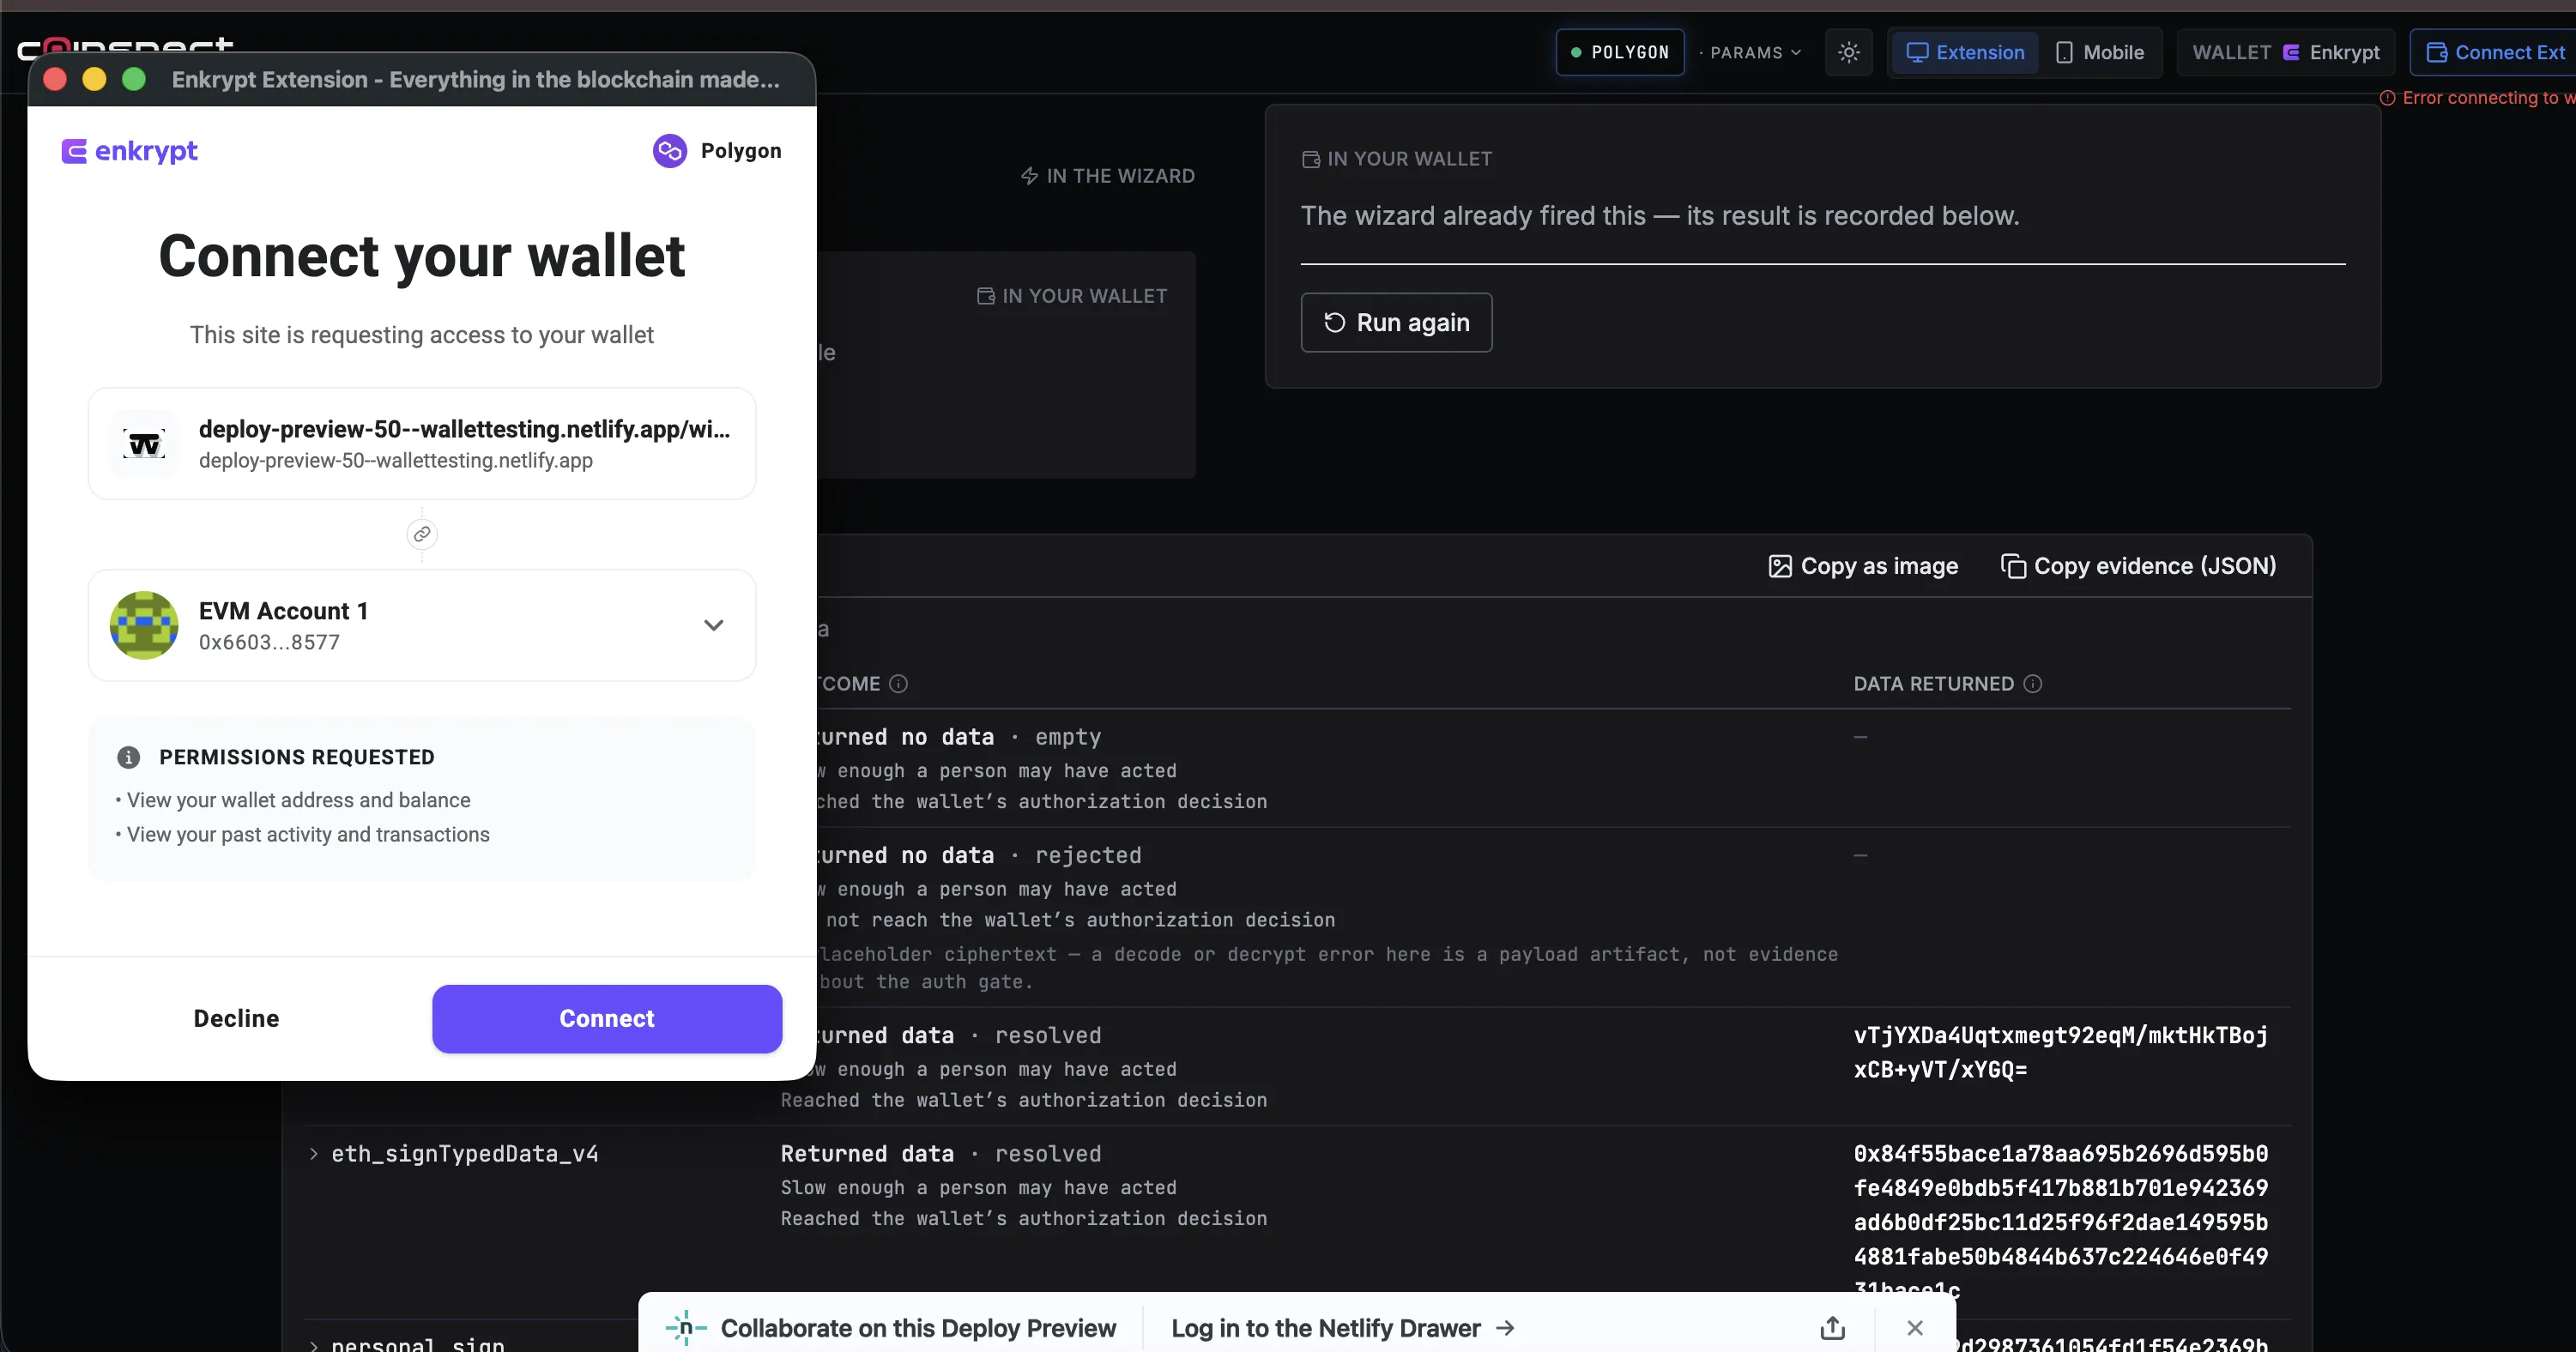Image resolution: width=2576 pixels, height=1352 pixels.
Task: Click the returned data 'vTjYXDa4Uqtxmegt92eqM/mktHkTBoj'
Action: [2060, 1035]
